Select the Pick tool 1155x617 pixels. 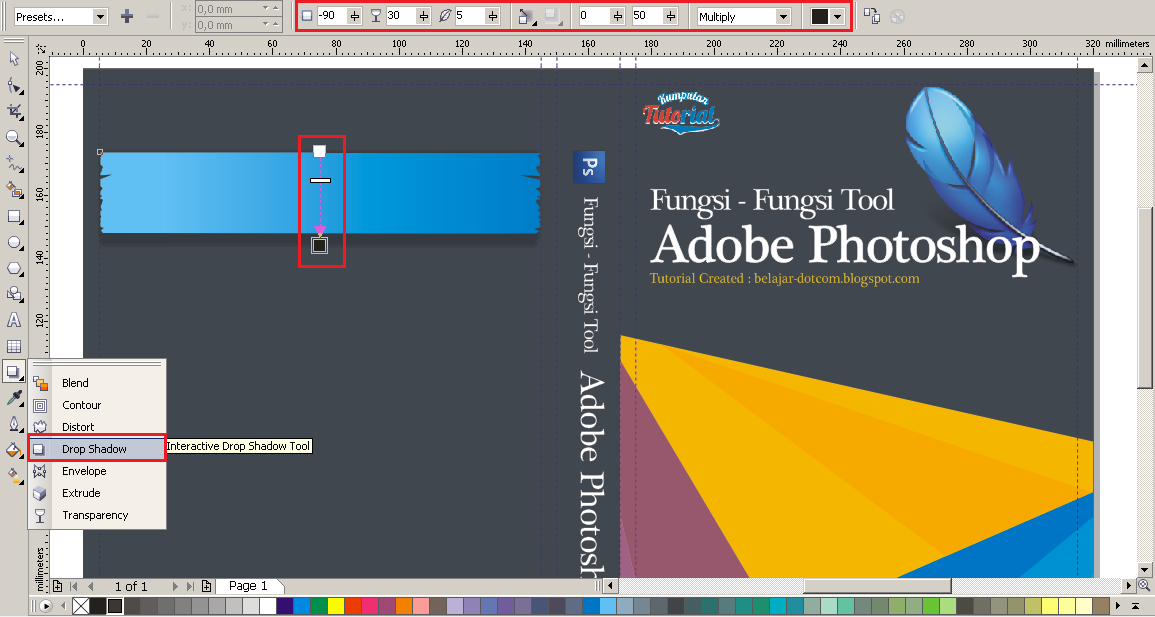pos(14,60)
